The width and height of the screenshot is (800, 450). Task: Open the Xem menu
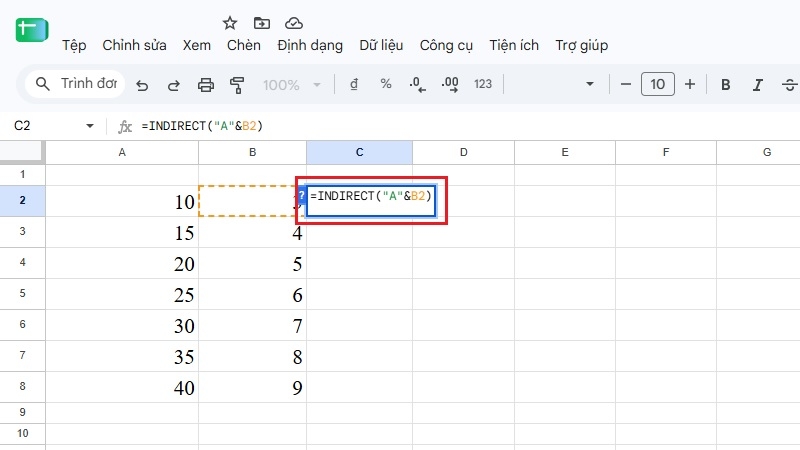(x=196, y=45)
